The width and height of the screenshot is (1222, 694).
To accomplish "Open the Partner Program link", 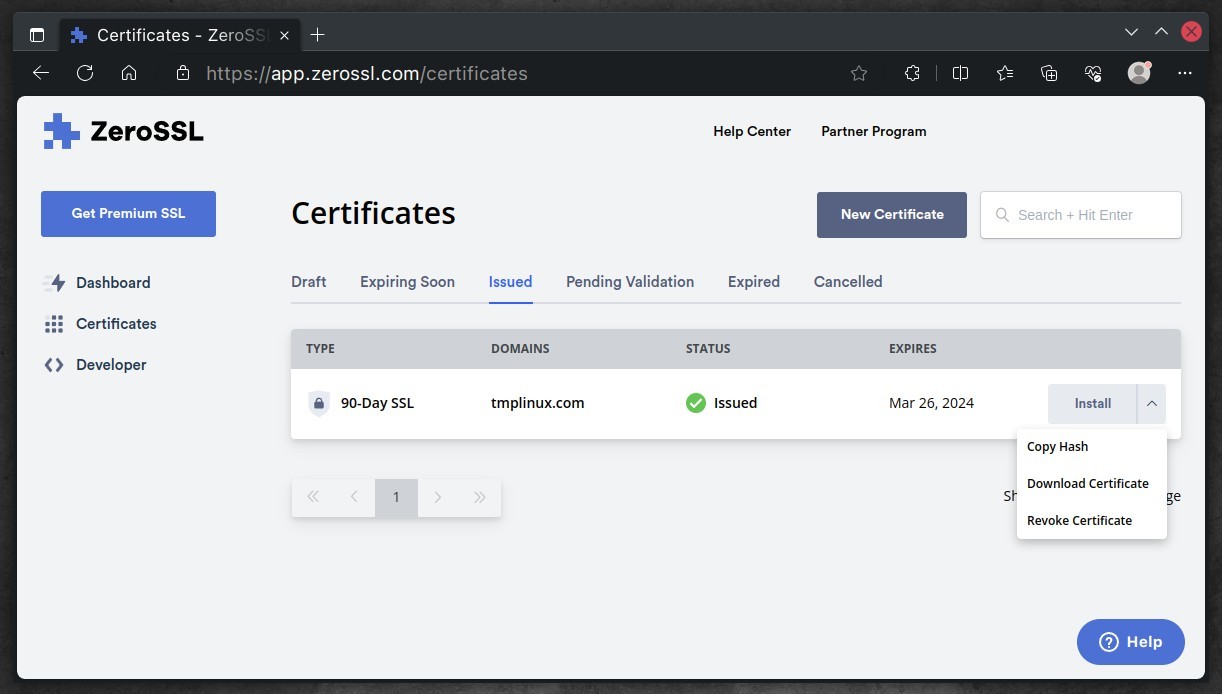I will tap(874, 131).
